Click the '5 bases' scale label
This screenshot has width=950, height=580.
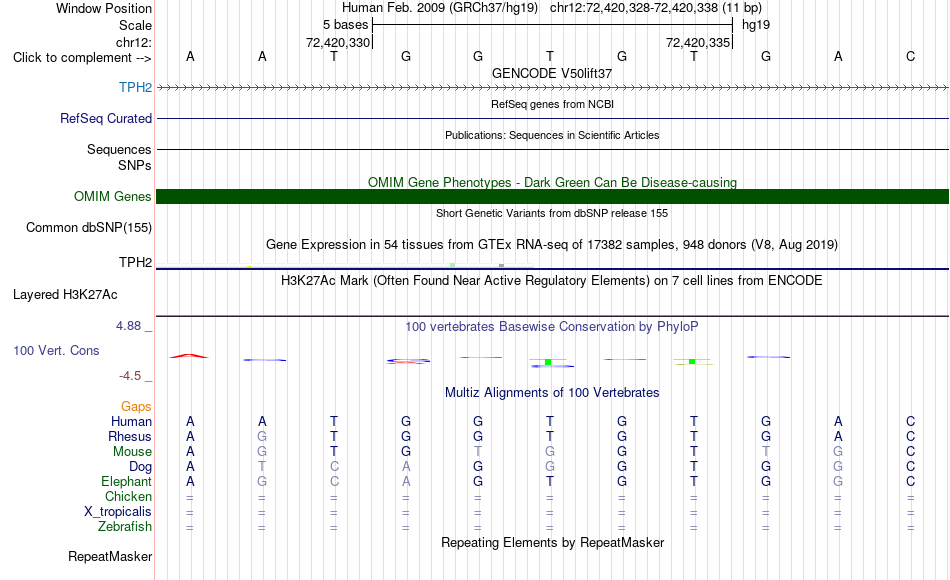[345, 25]
